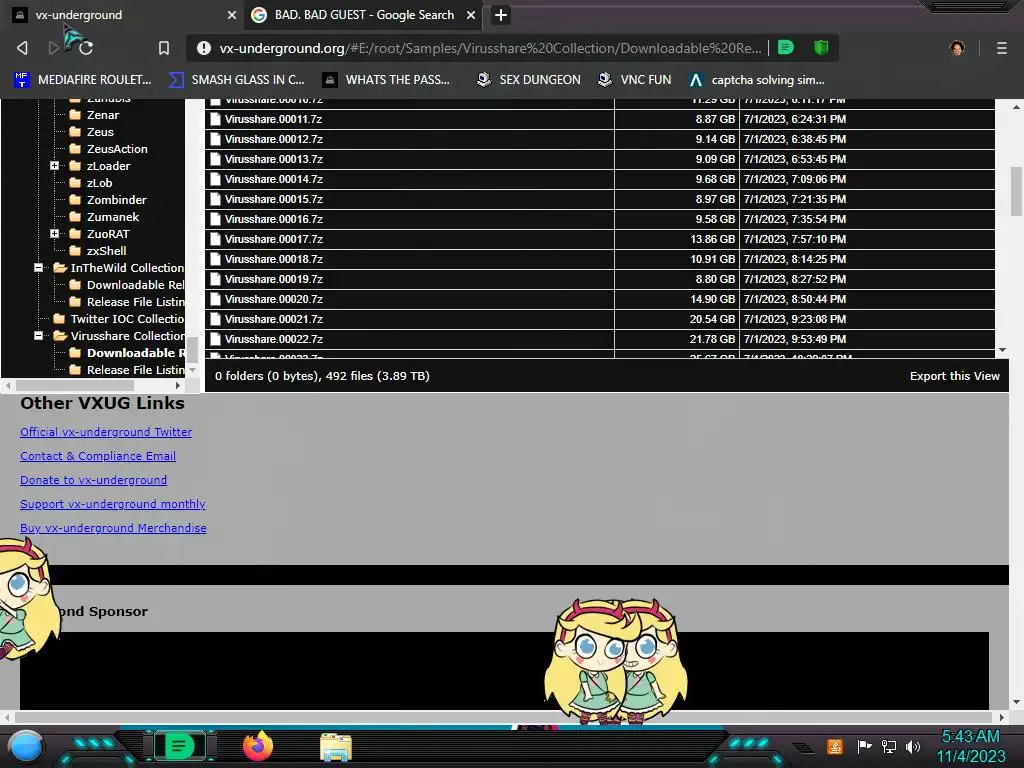Click file icon of Virusshare.00012.7z
Image resolution: width=1024 pixels, height=768 pixels.
215,139
